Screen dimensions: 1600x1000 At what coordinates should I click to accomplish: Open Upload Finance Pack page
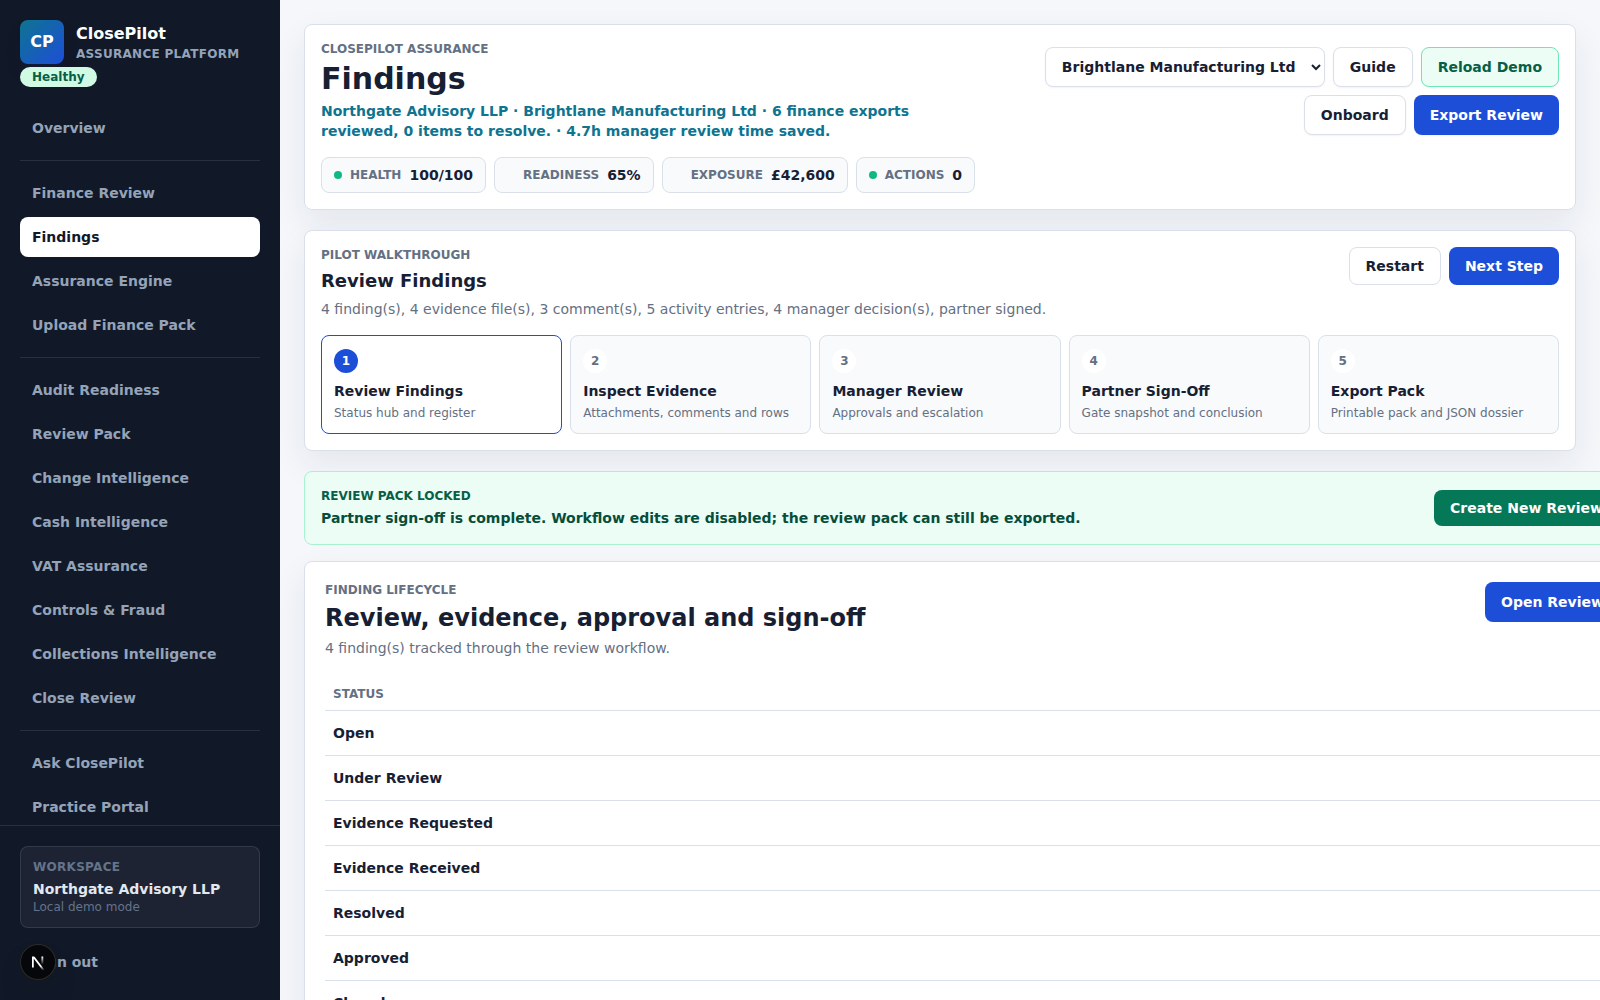[x=140, y=325]
